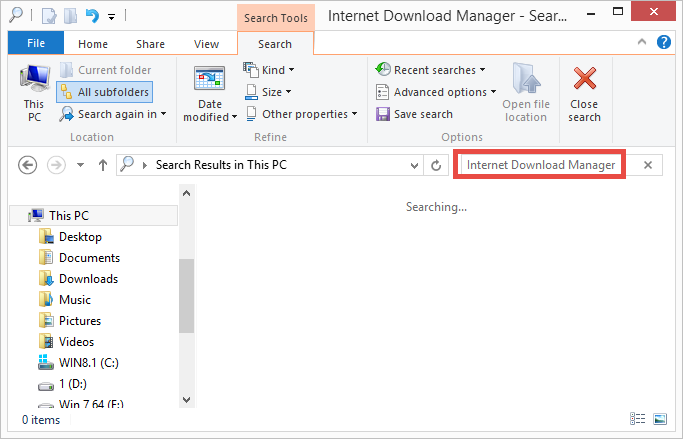Image resolution: width=683 pixels, height=439 pixels.
Task: Open the Recent locations dropdown arrow
Action: pos(80,165)
